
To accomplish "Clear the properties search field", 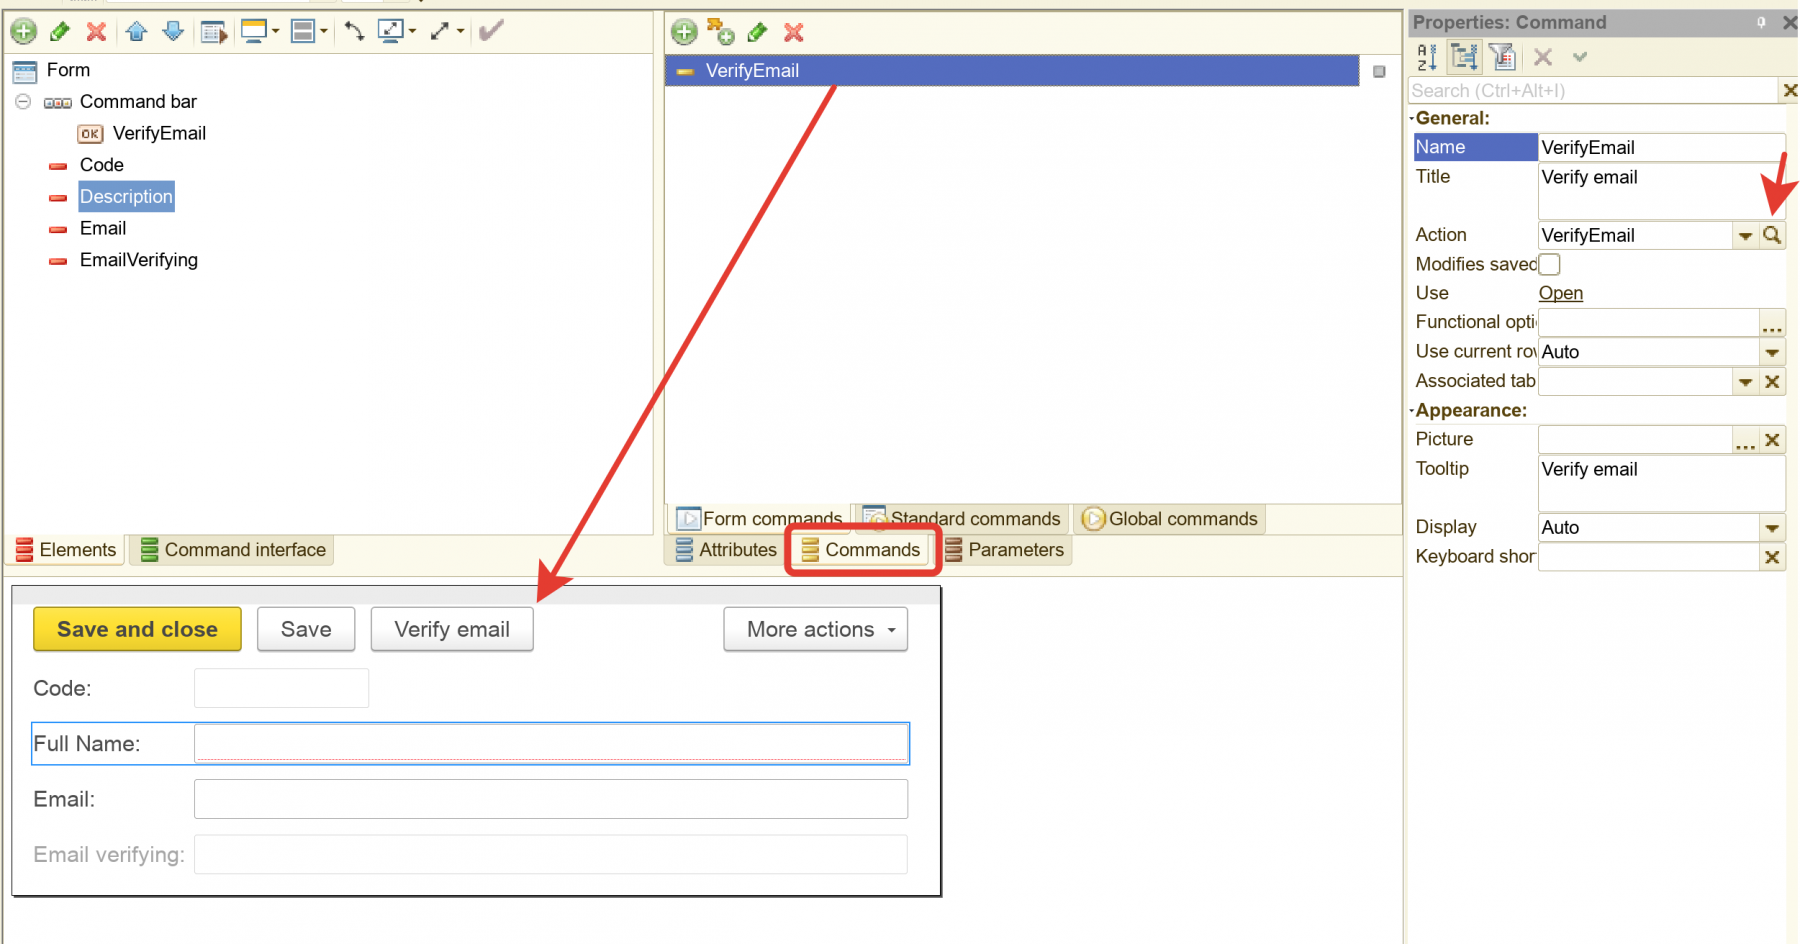I will point(1789,91).
